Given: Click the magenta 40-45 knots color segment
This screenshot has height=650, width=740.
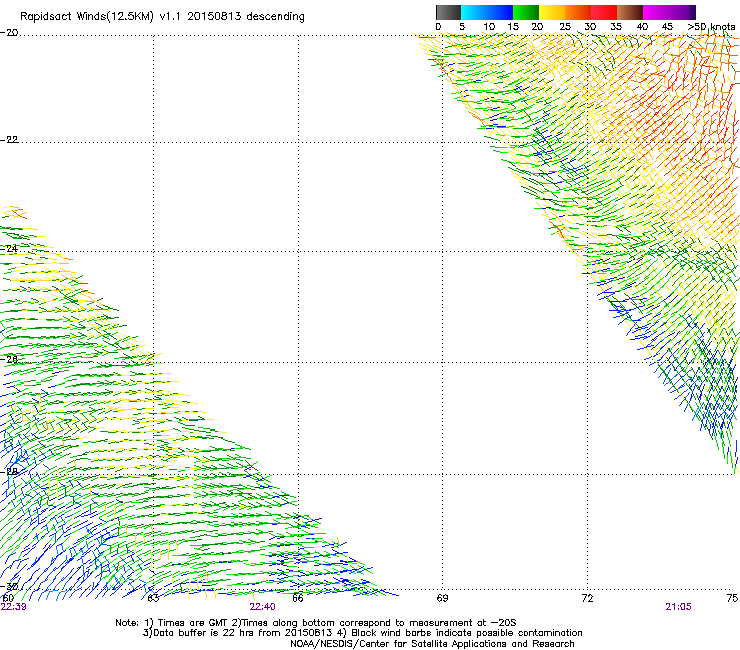Looking at the screenshot, I should pos(656,12).
